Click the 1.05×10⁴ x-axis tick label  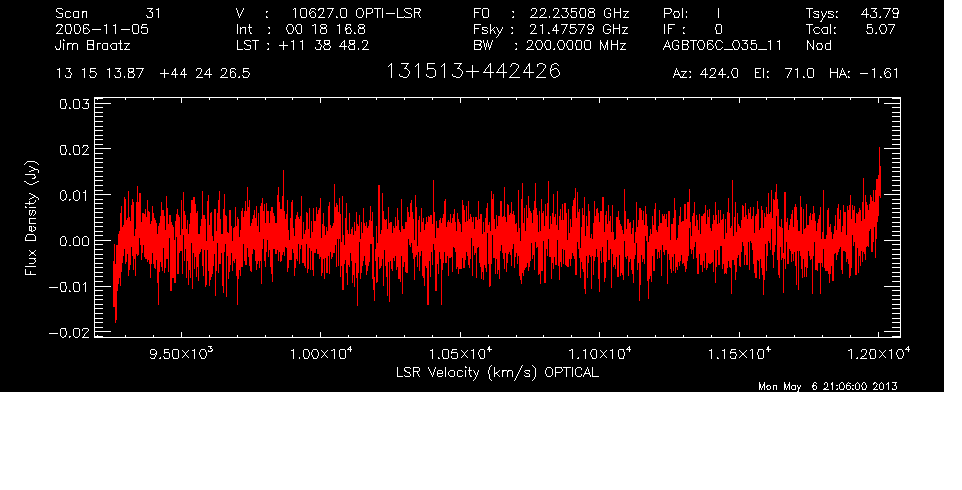tap(460, 353)
